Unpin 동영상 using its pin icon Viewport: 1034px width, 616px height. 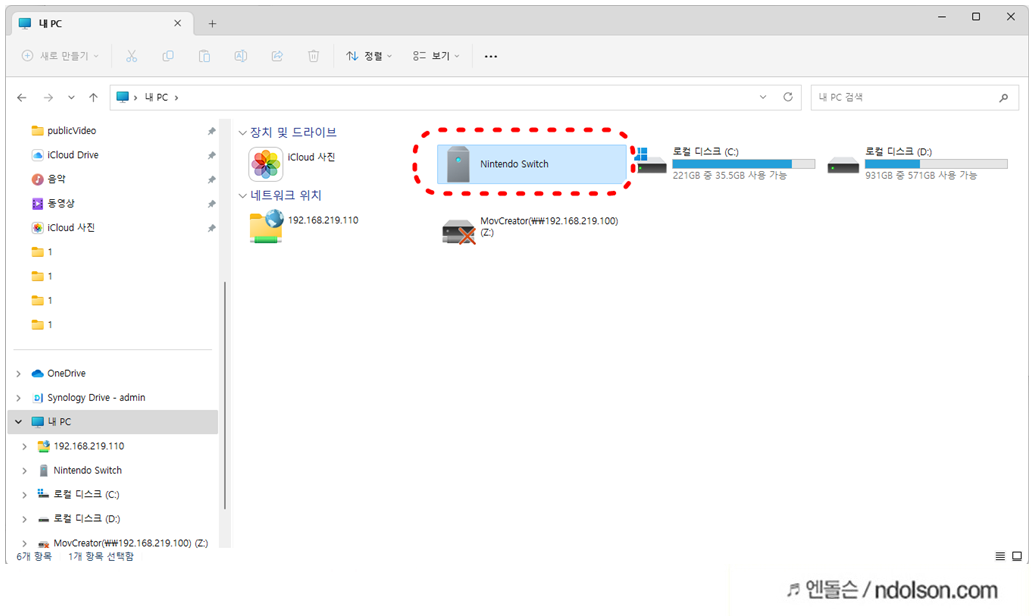[x=211, y=204]
